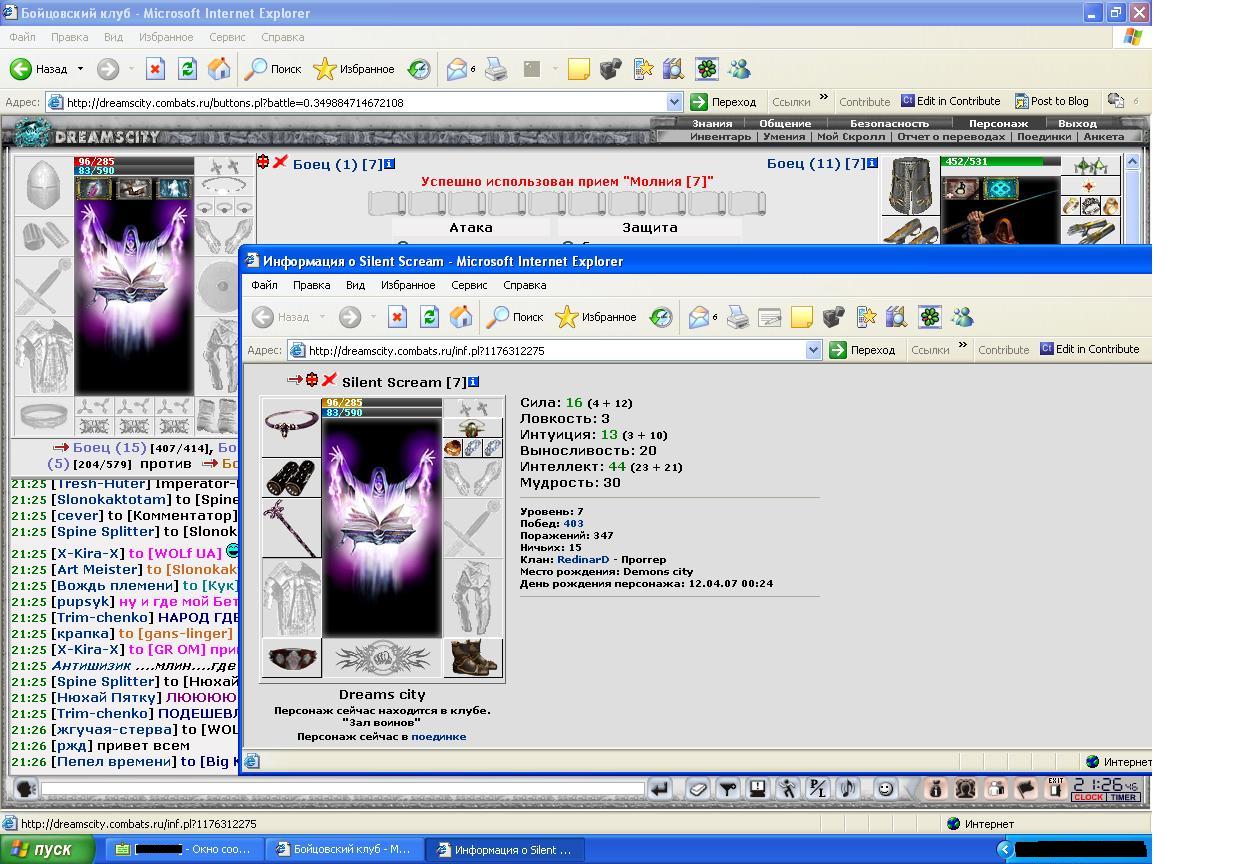
Task: Open Персонаж tab in game menu
Action: pos(998,123)
